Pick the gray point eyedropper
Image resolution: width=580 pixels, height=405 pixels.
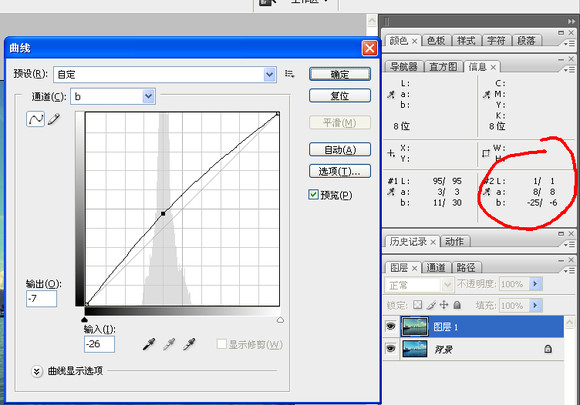pyautogui.click(x=169, y=344)
